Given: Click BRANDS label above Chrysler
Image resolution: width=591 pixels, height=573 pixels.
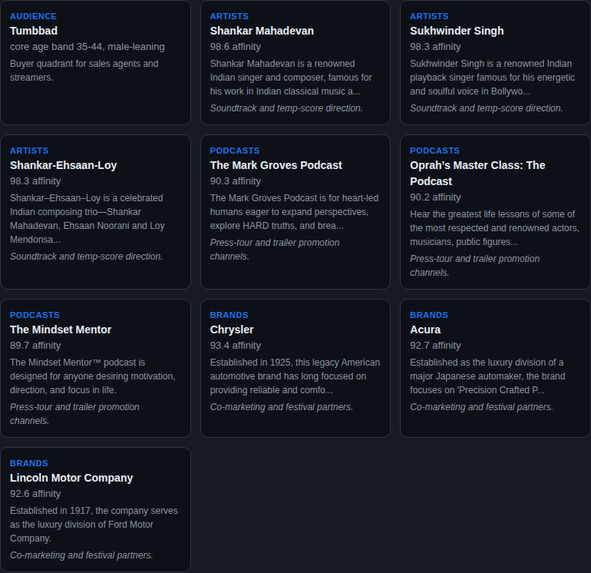Looking at the screenshot, I should [229, 315].
